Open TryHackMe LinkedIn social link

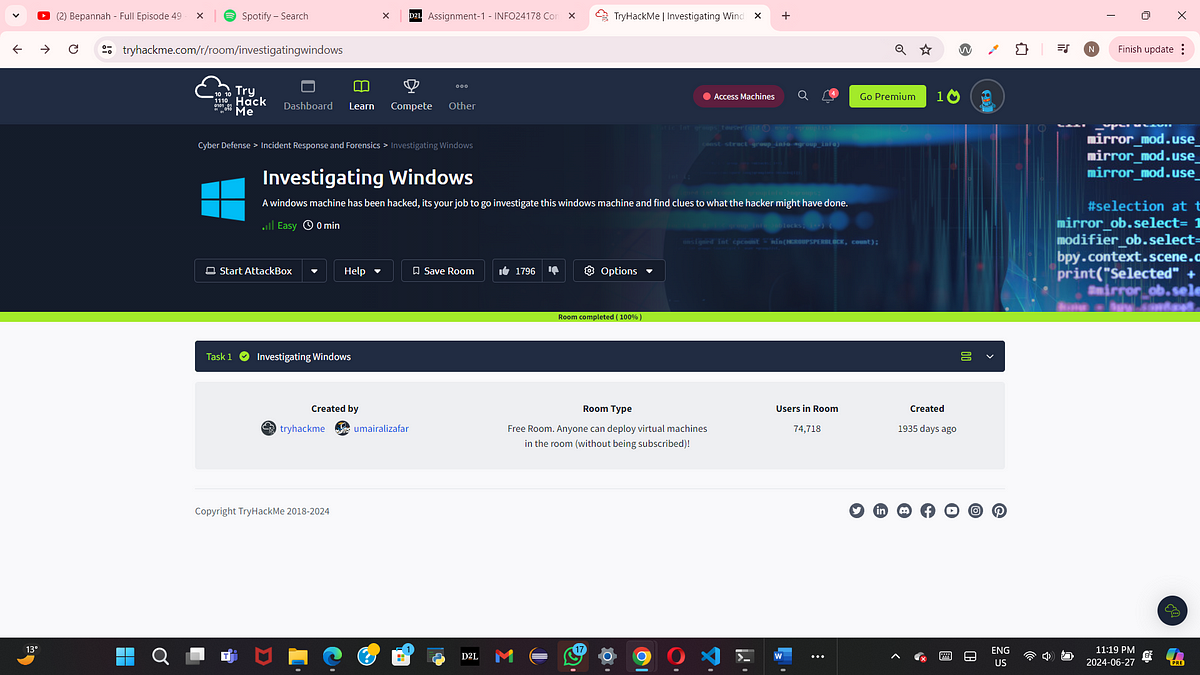coord(881,510)
